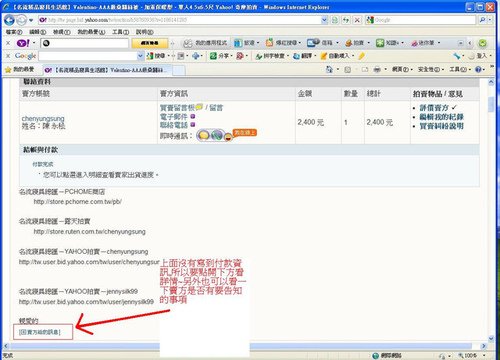Screen dimensions: 500x360
Task: Click the home icon in command bar
Action: (x=329, y=69)
